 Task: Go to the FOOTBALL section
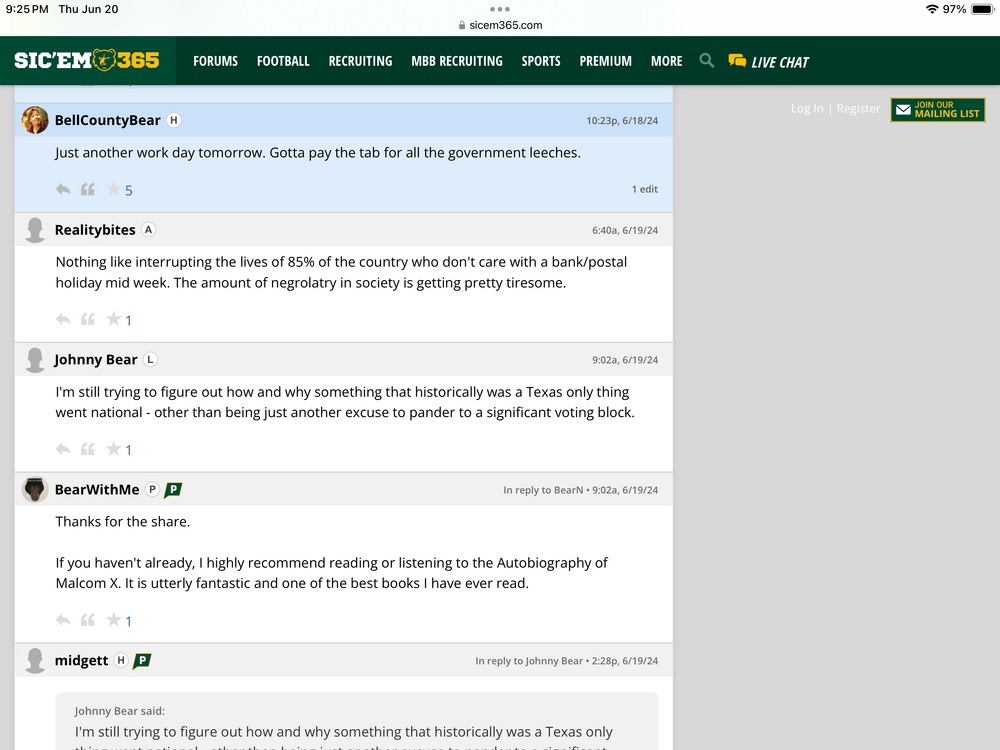283,61
